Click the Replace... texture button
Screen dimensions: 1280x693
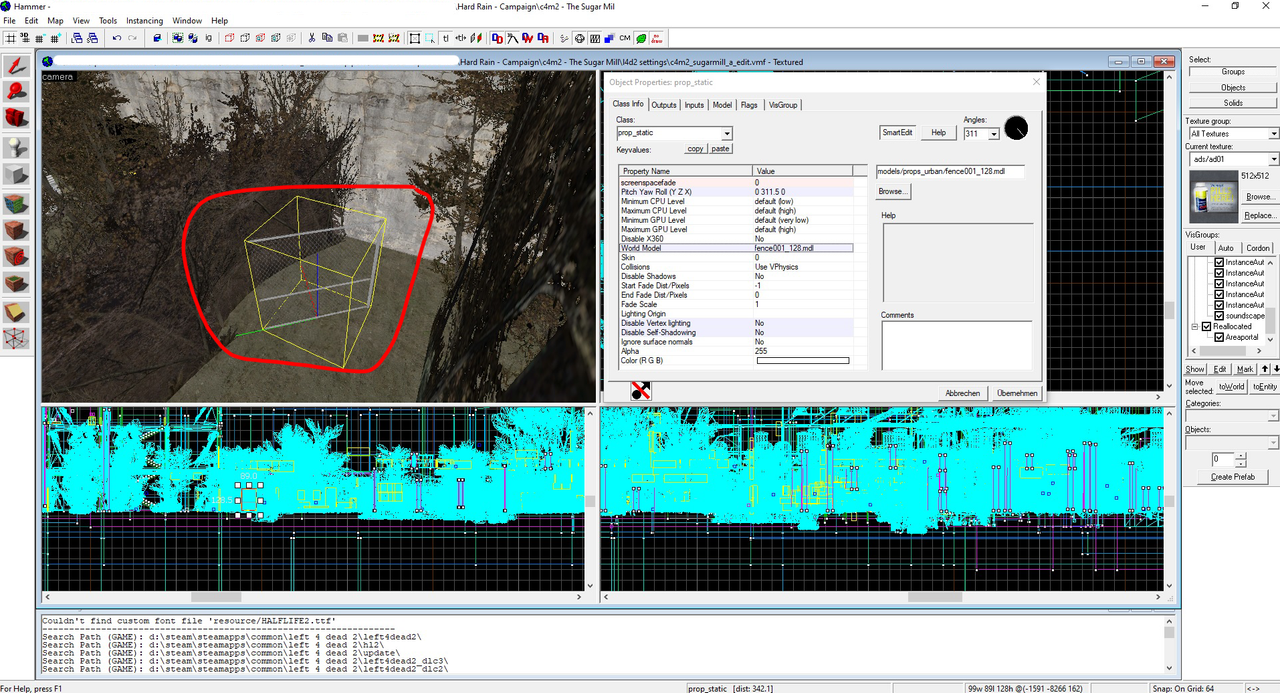point(1260,215)
